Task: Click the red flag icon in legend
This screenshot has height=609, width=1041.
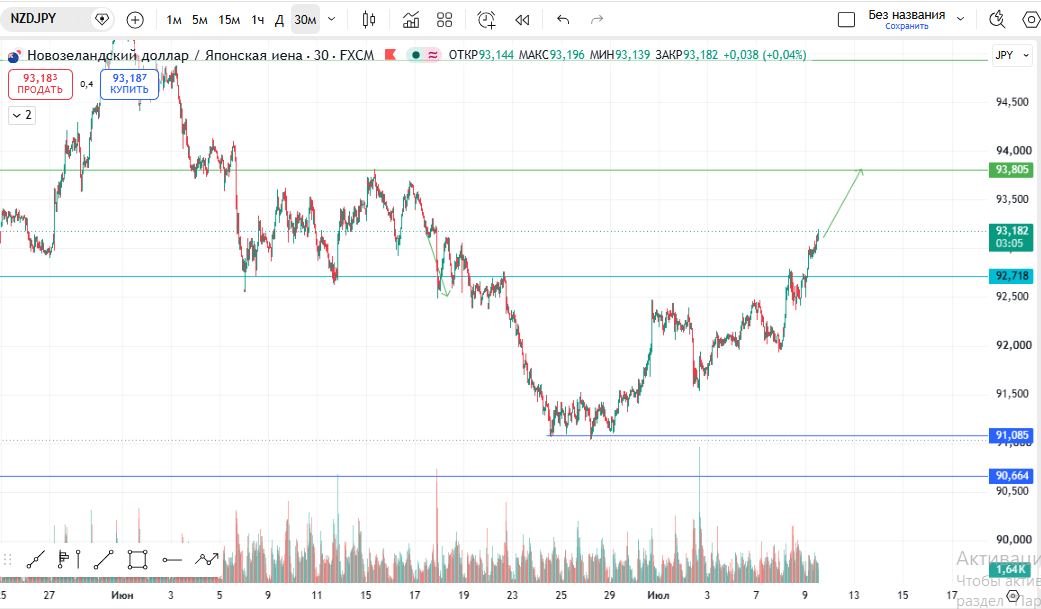Action: [x=390, y=54]
